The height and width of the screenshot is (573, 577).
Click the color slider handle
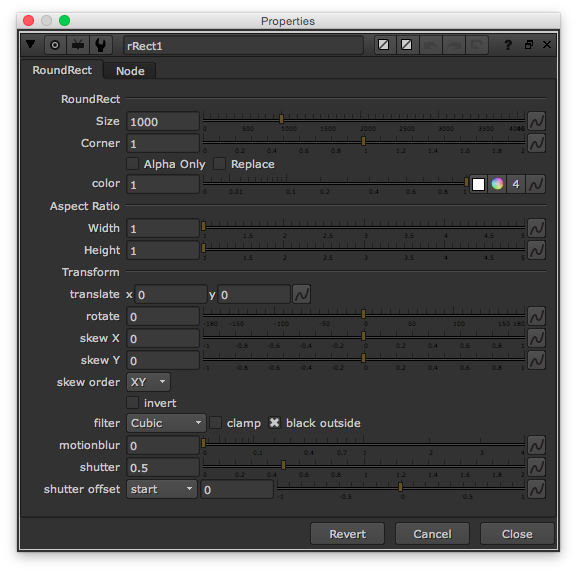pyautogui.click(x=466, y=182)
